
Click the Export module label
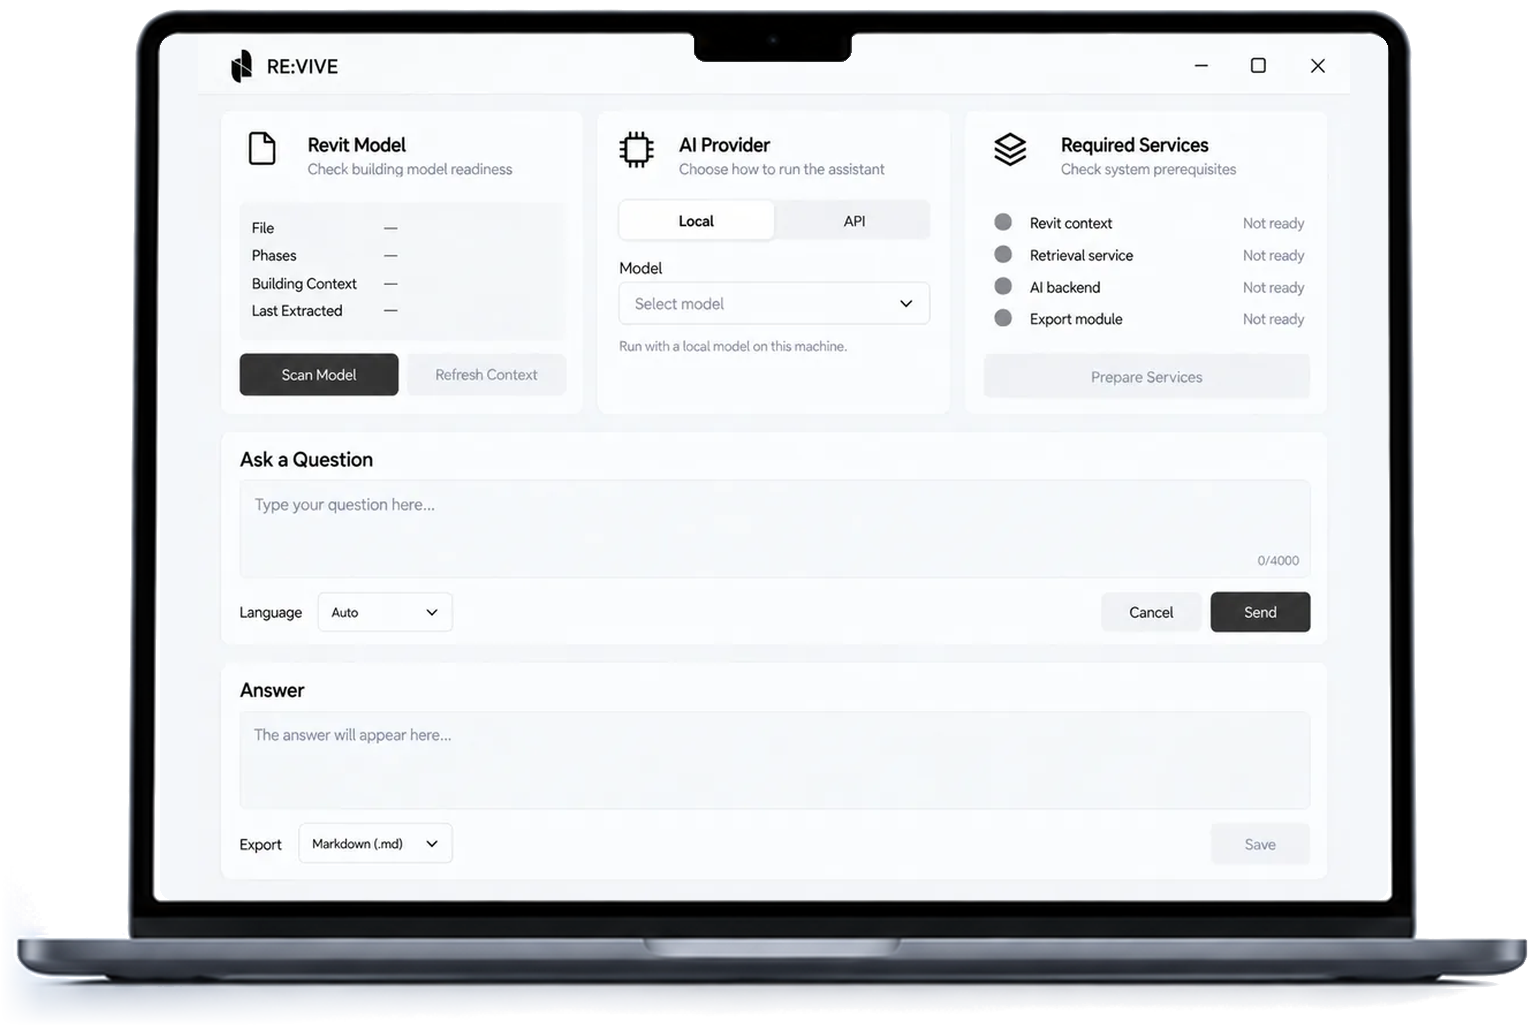1076,319
